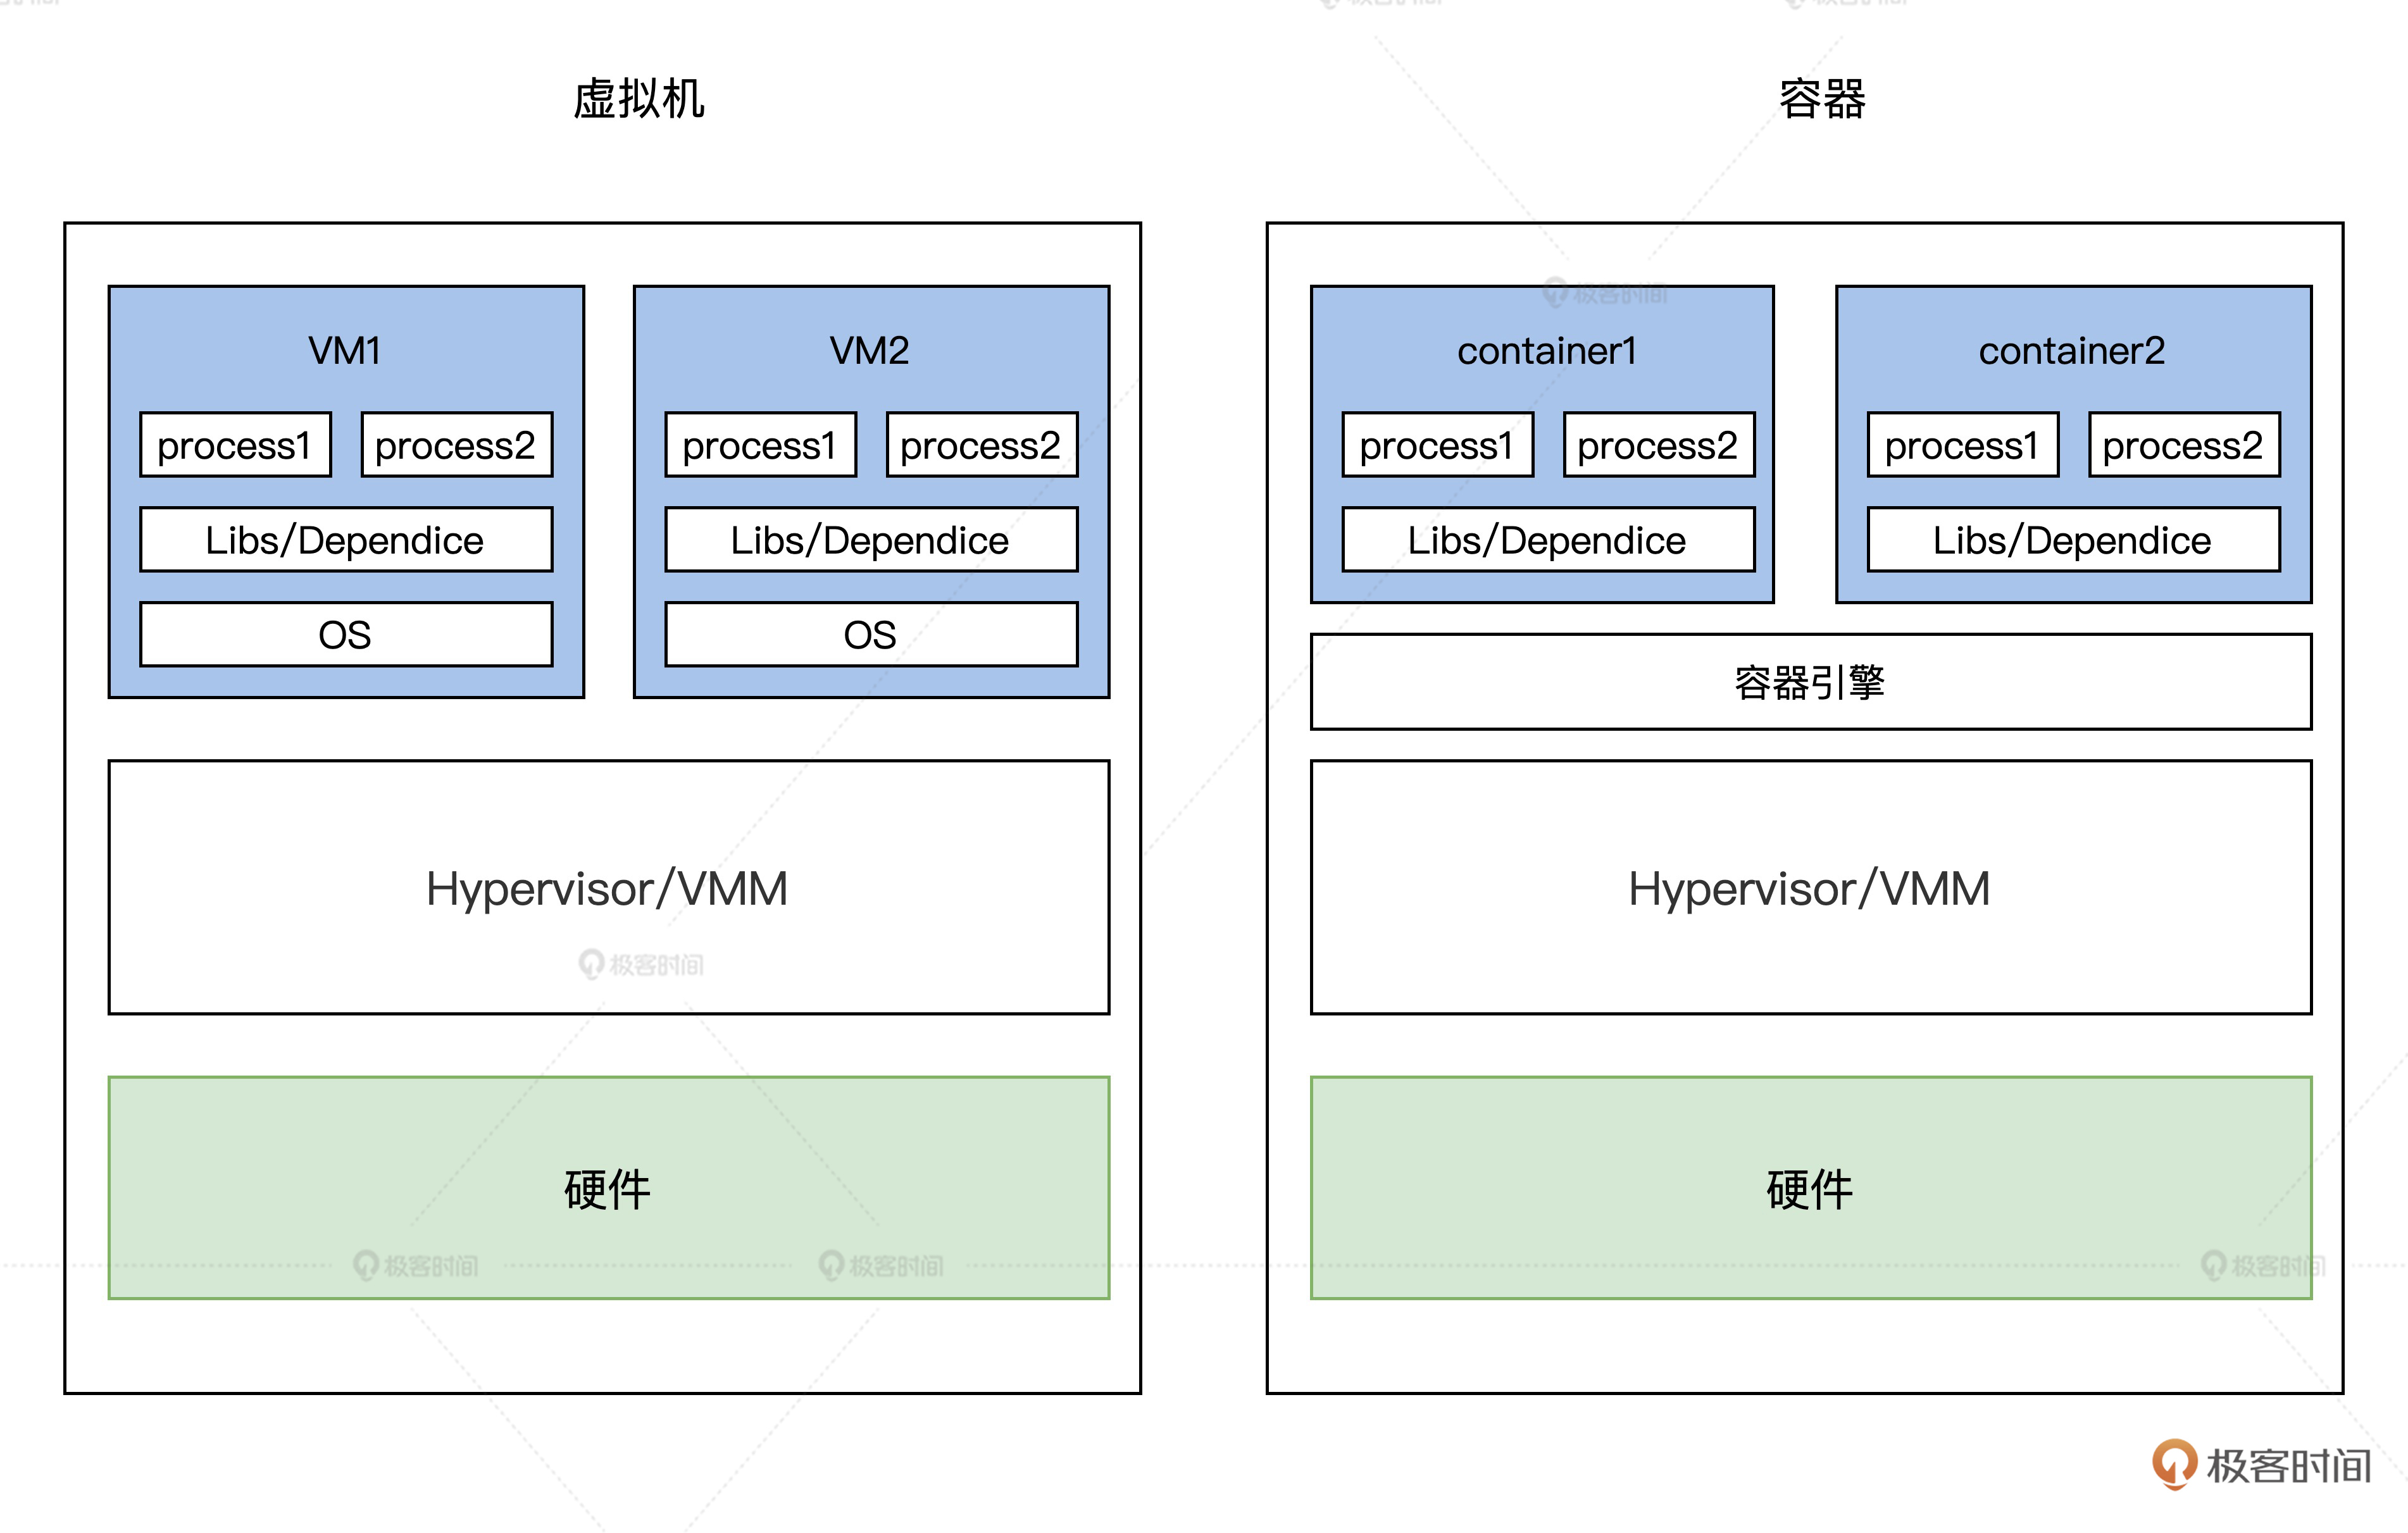Select the VM2 label
Image resolution: width=2408 pixels, height=1533 pixels.
pos(870,351)
